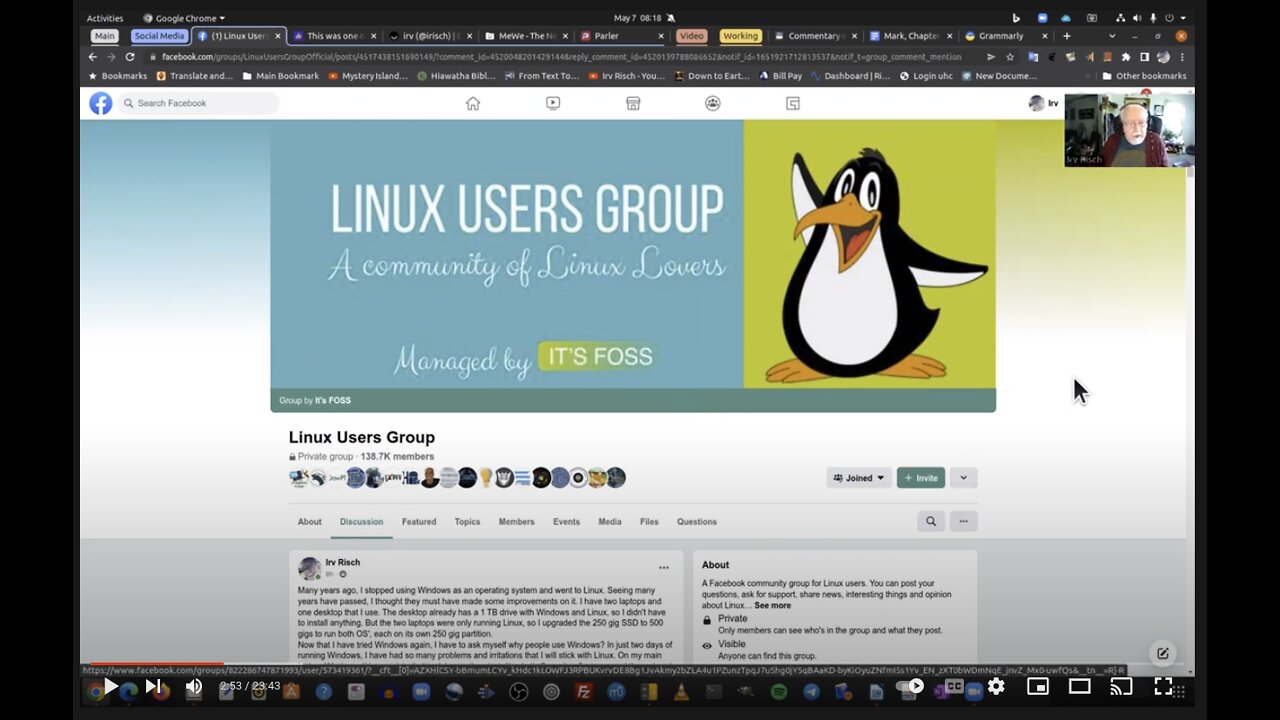The width and height of the screenshot is (1280, 720).
Task: Open Chrome search tabs chevron
Action: pyautogui.click(x=1112, y=36)
